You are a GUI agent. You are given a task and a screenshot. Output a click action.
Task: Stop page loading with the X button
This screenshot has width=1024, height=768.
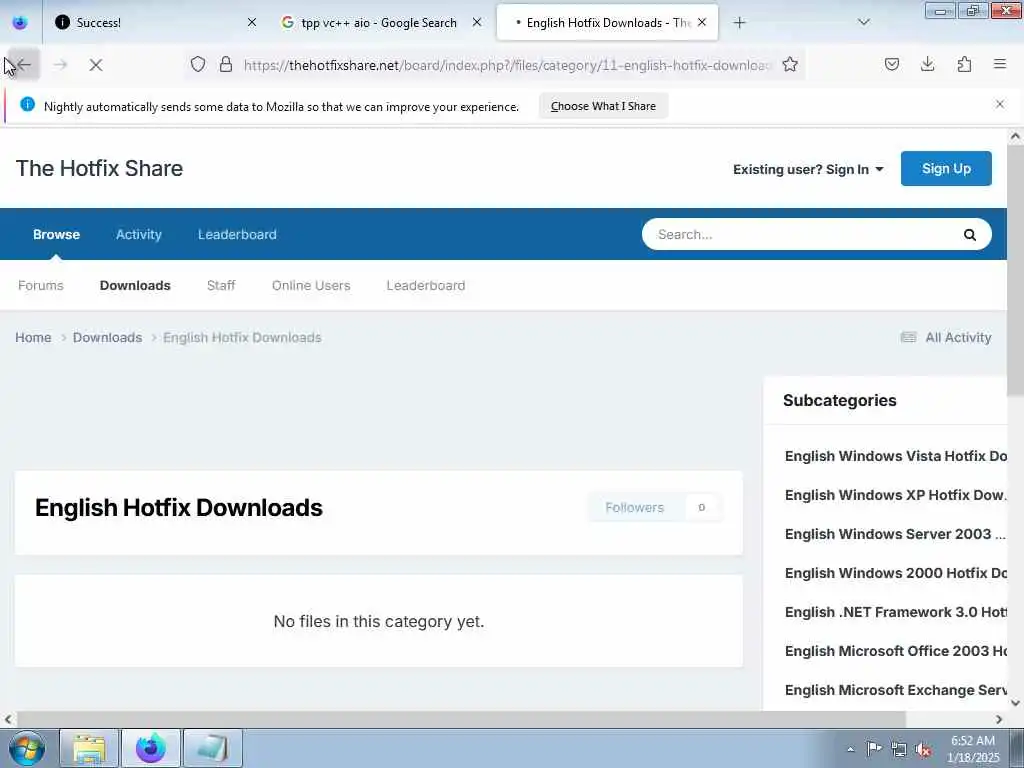click(96, 65)
